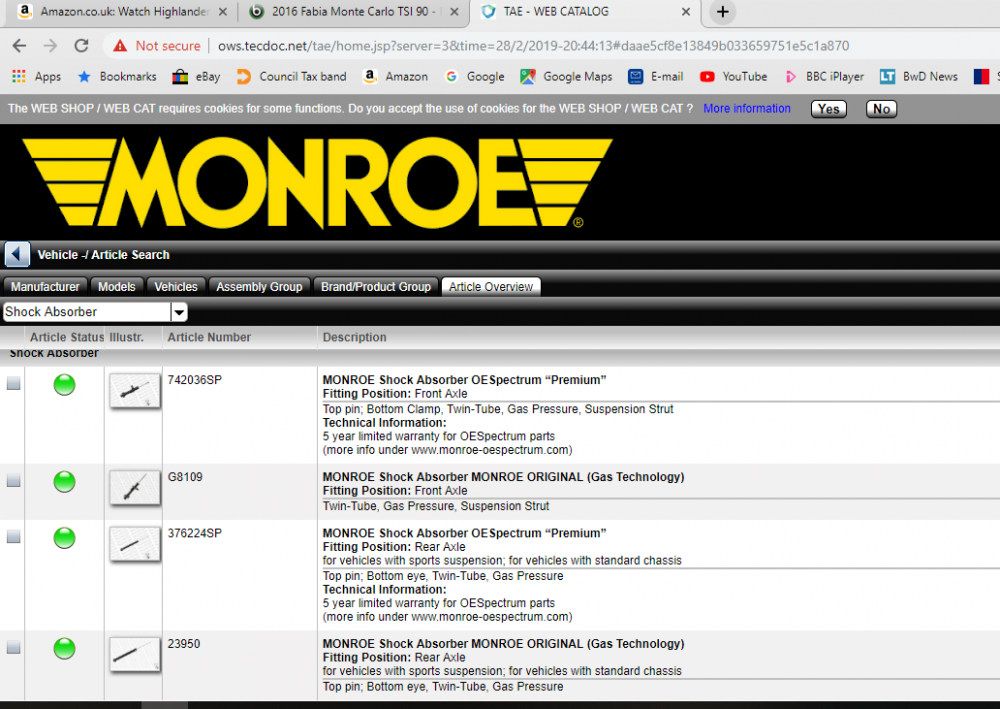Image resolution: width=1000 pixels, height=709 pixels.
Task: Select the Article Overview tab
Action: 490,287
